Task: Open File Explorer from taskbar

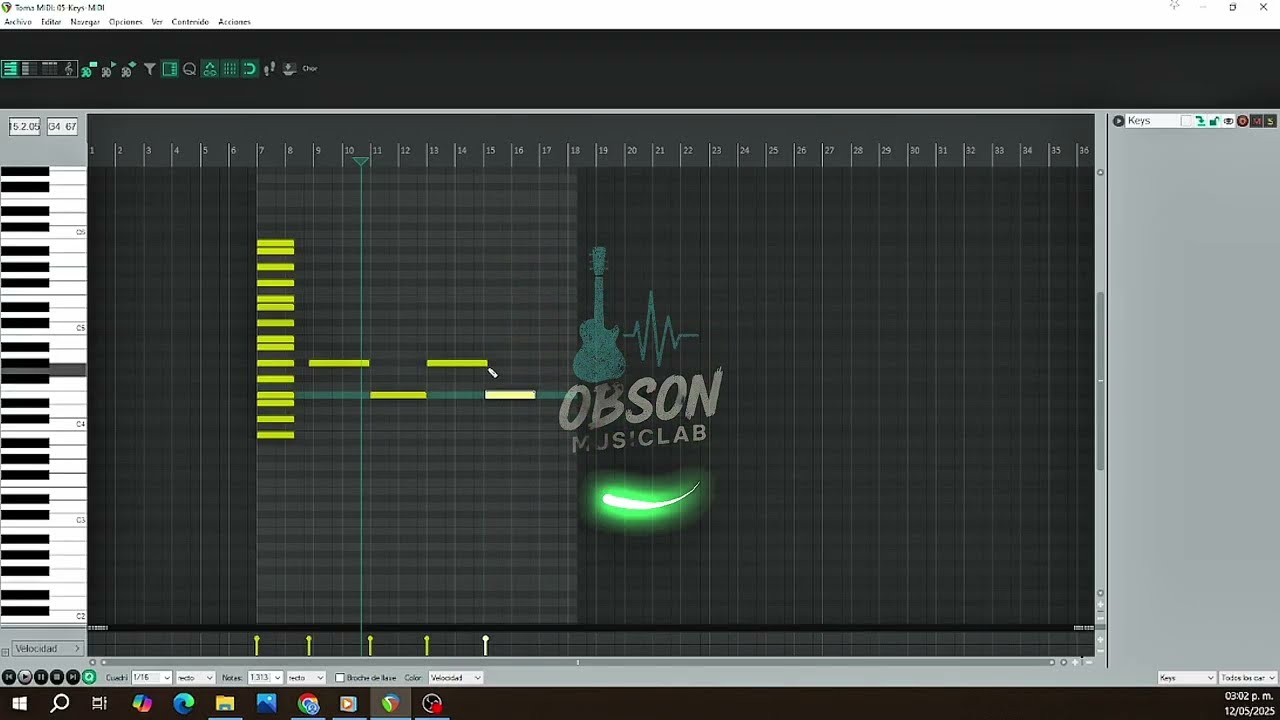Action: point(225,704)
